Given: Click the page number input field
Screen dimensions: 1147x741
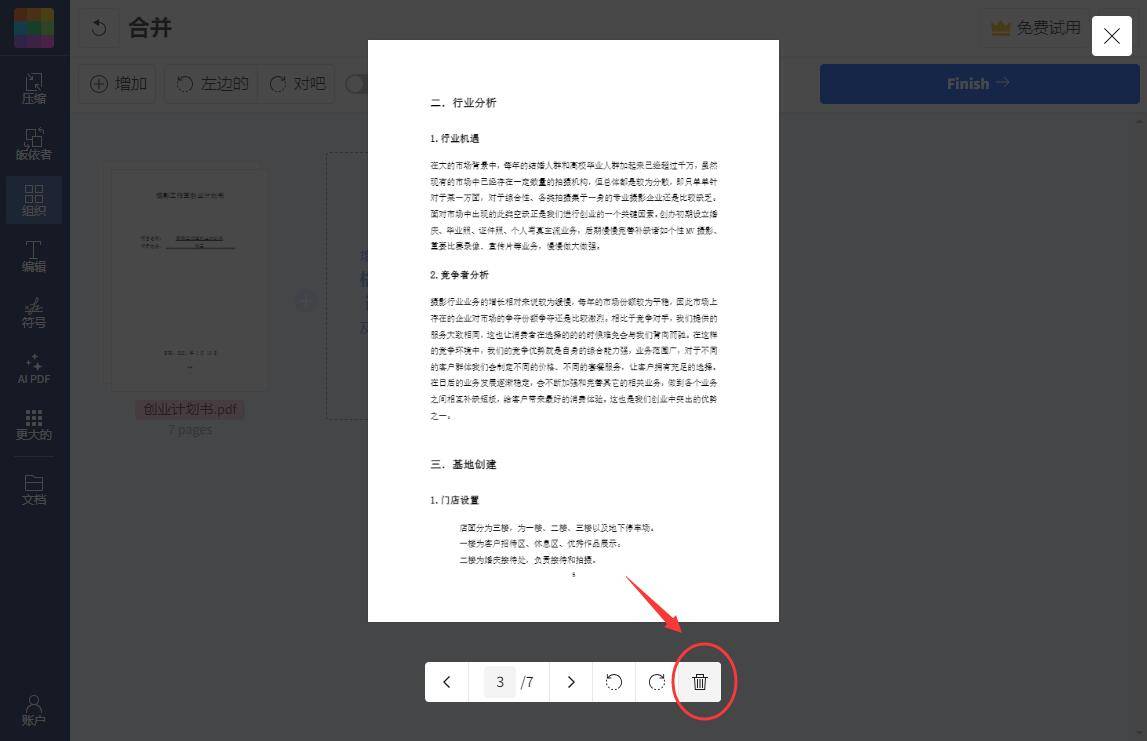Looking at the screenshot, I should [x=500, y=682].
